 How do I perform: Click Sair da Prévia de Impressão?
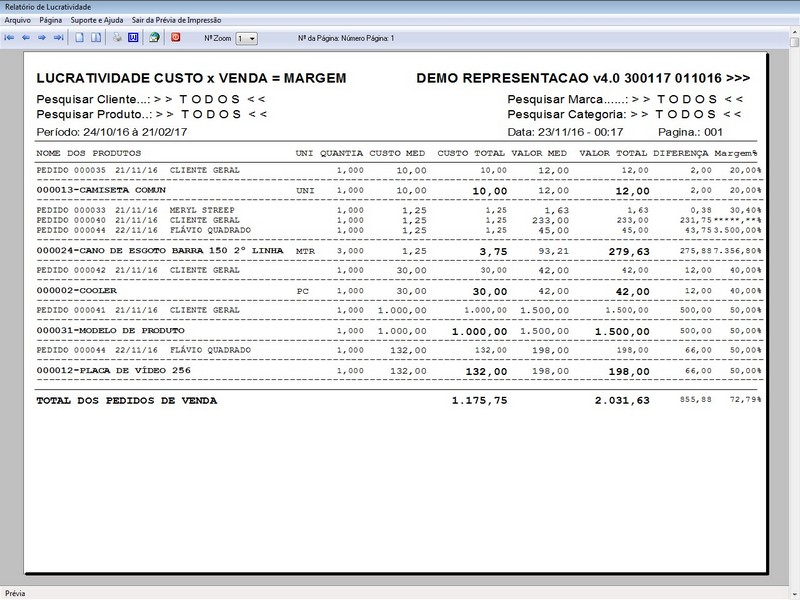(x=176, y=20)
